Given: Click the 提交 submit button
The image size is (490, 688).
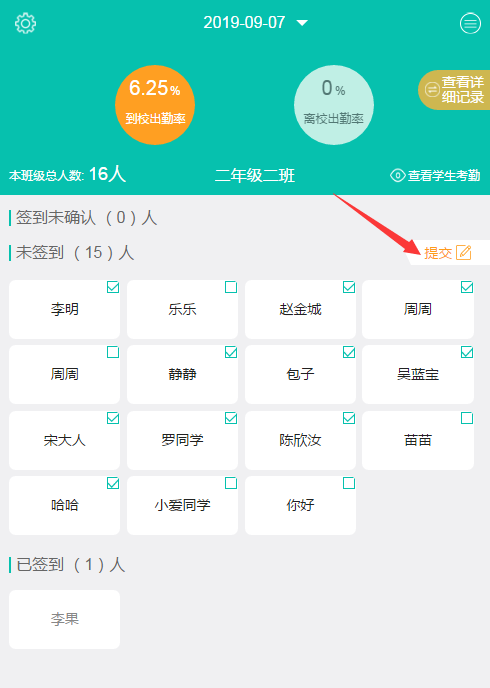Looking at the screenshot, I should 438,253.
